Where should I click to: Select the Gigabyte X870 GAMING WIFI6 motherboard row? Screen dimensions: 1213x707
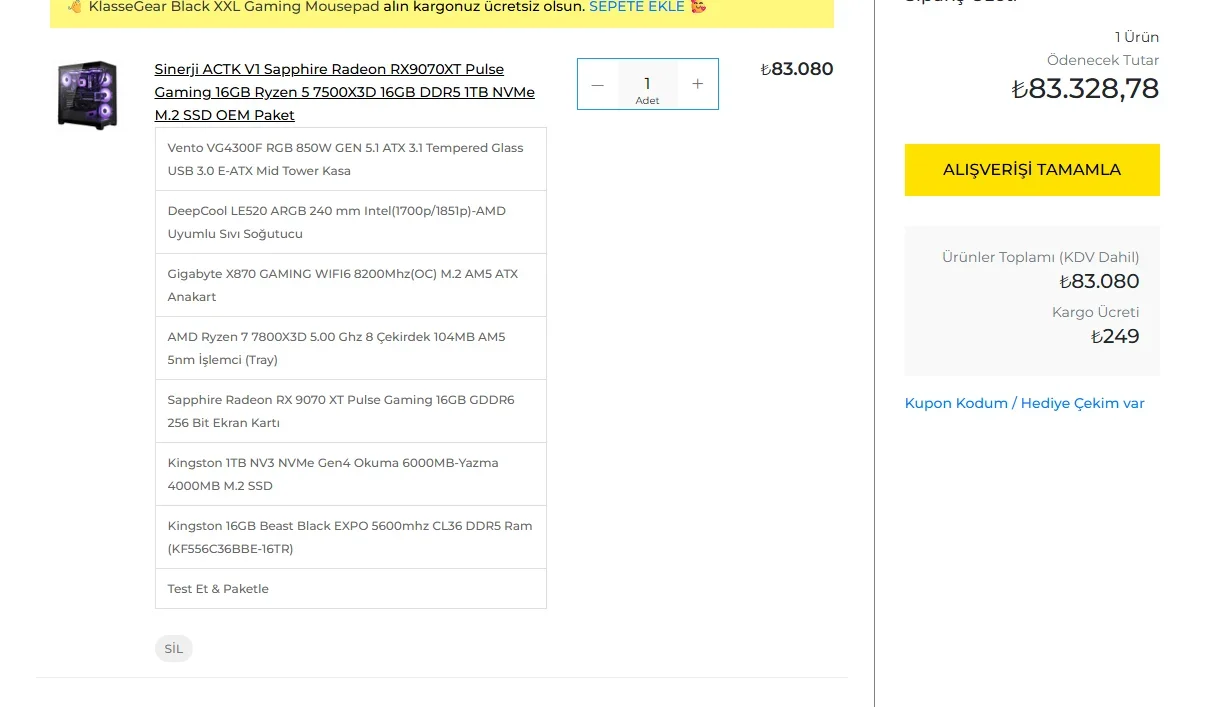coord(351,285)
